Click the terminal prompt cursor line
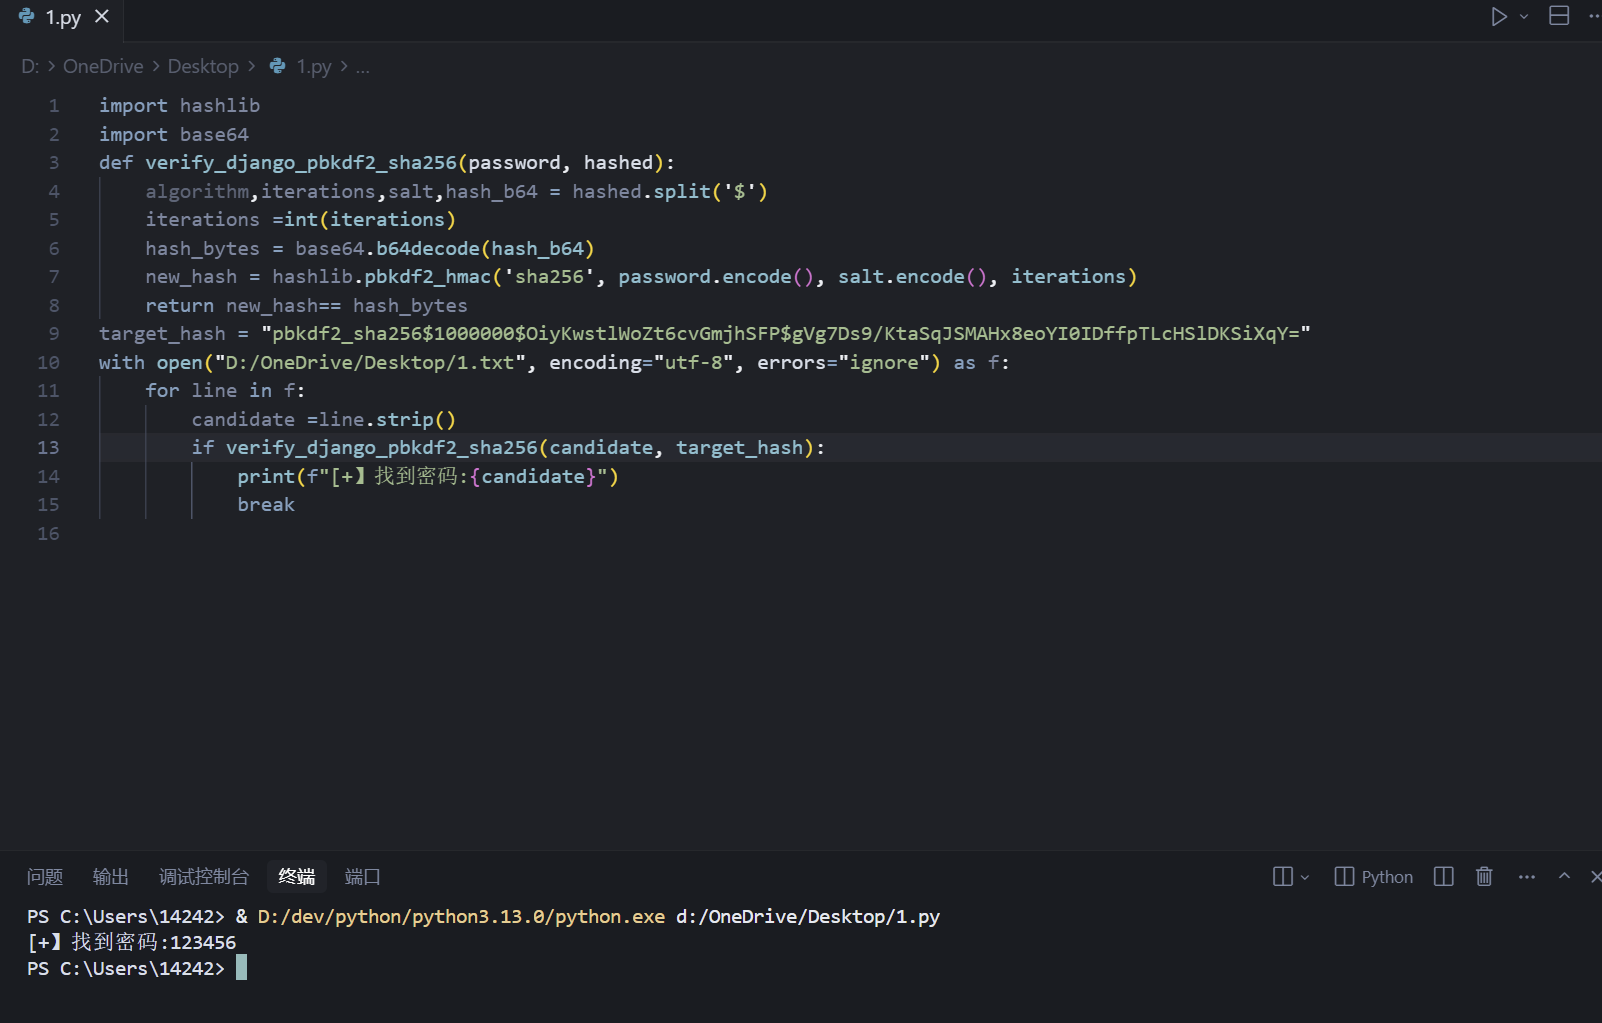The width and height of the screenshot is (1602, 1023). 137,968
